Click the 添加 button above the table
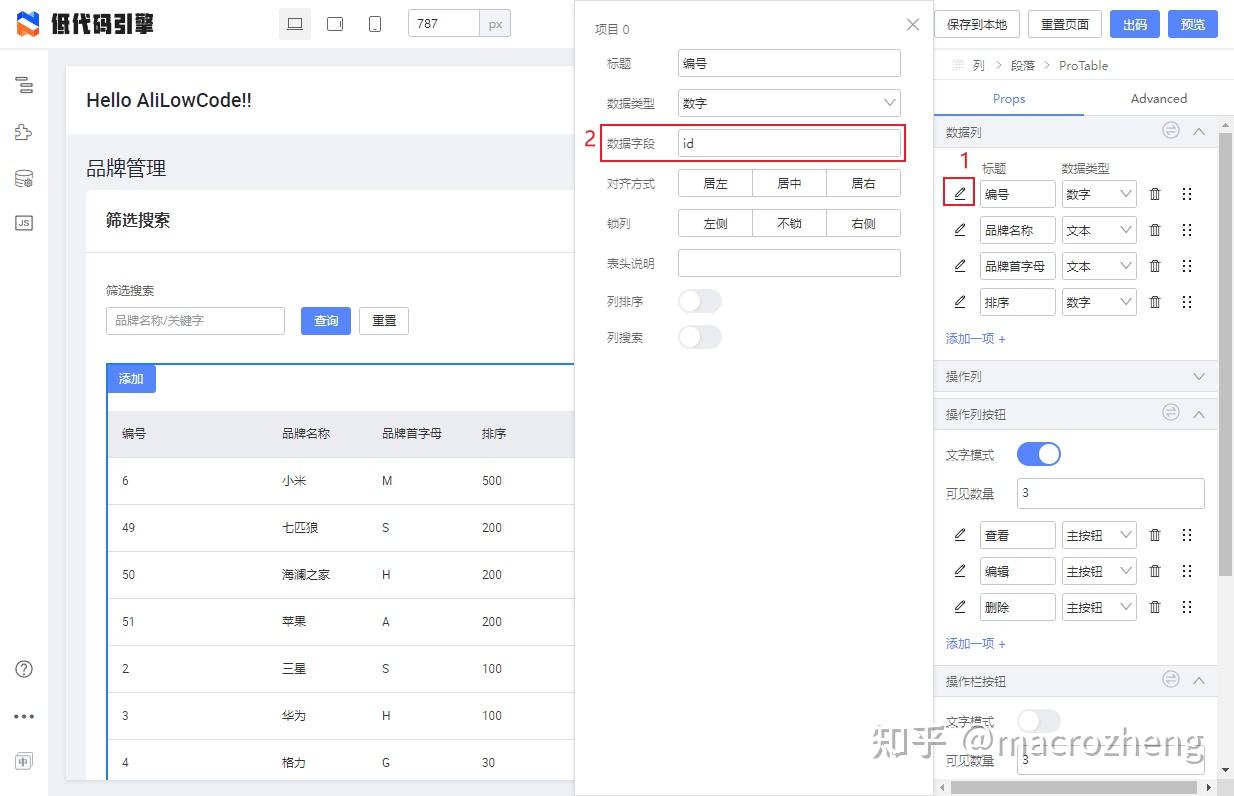1234x796 pixels. (x=131, y=379)
